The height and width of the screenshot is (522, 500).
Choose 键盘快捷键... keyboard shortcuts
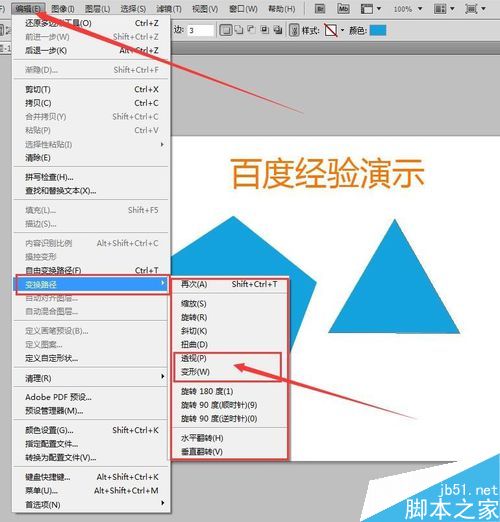point(92,477)
